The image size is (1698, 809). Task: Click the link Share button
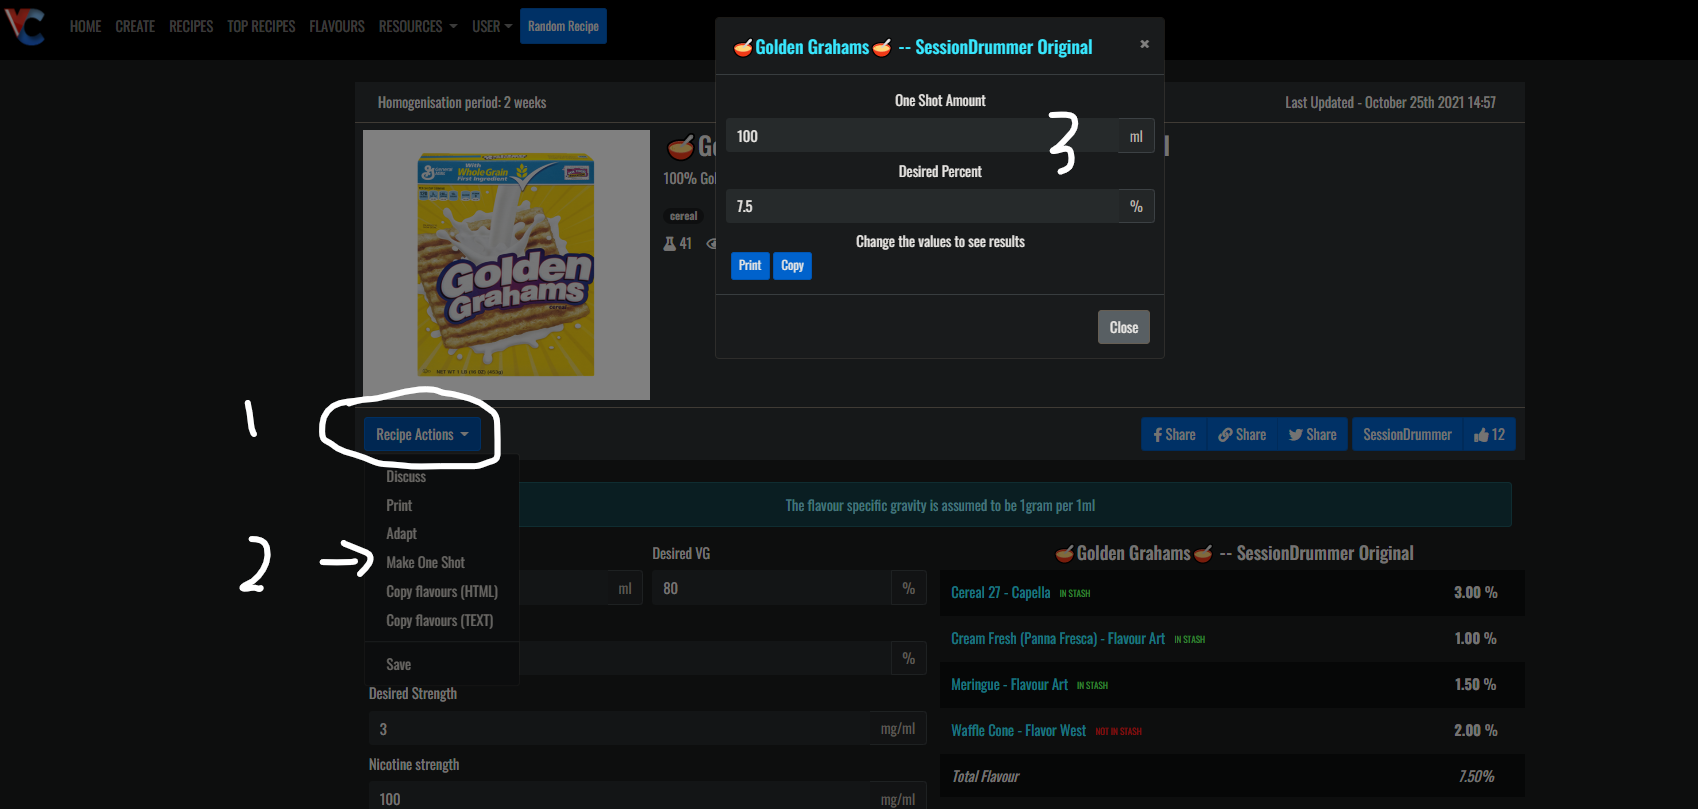[x=1242, y=434]
